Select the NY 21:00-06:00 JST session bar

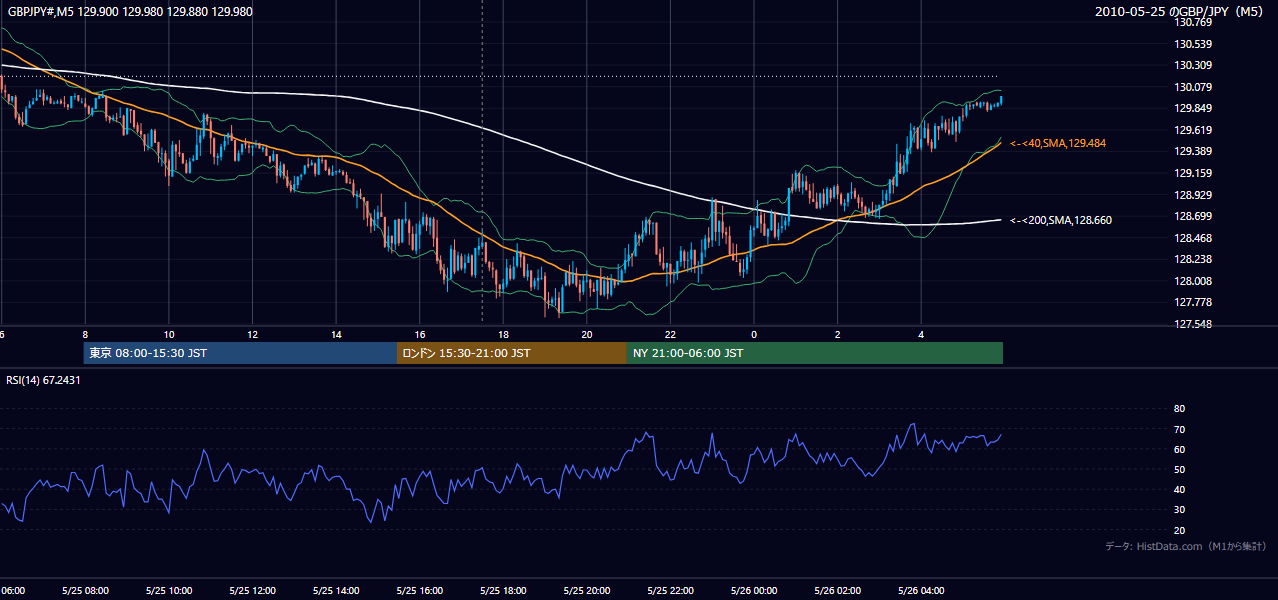(815, 353)
